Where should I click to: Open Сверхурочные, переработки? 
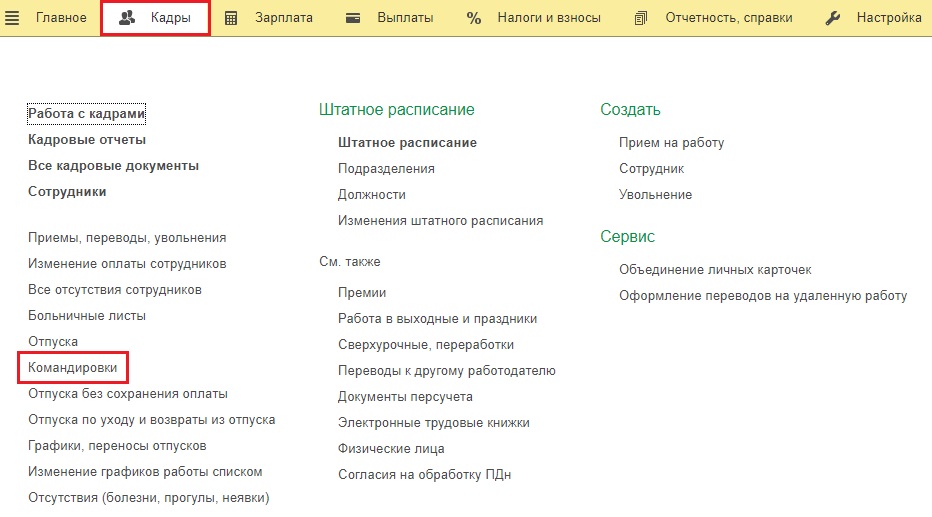click(x=426, y=345)
